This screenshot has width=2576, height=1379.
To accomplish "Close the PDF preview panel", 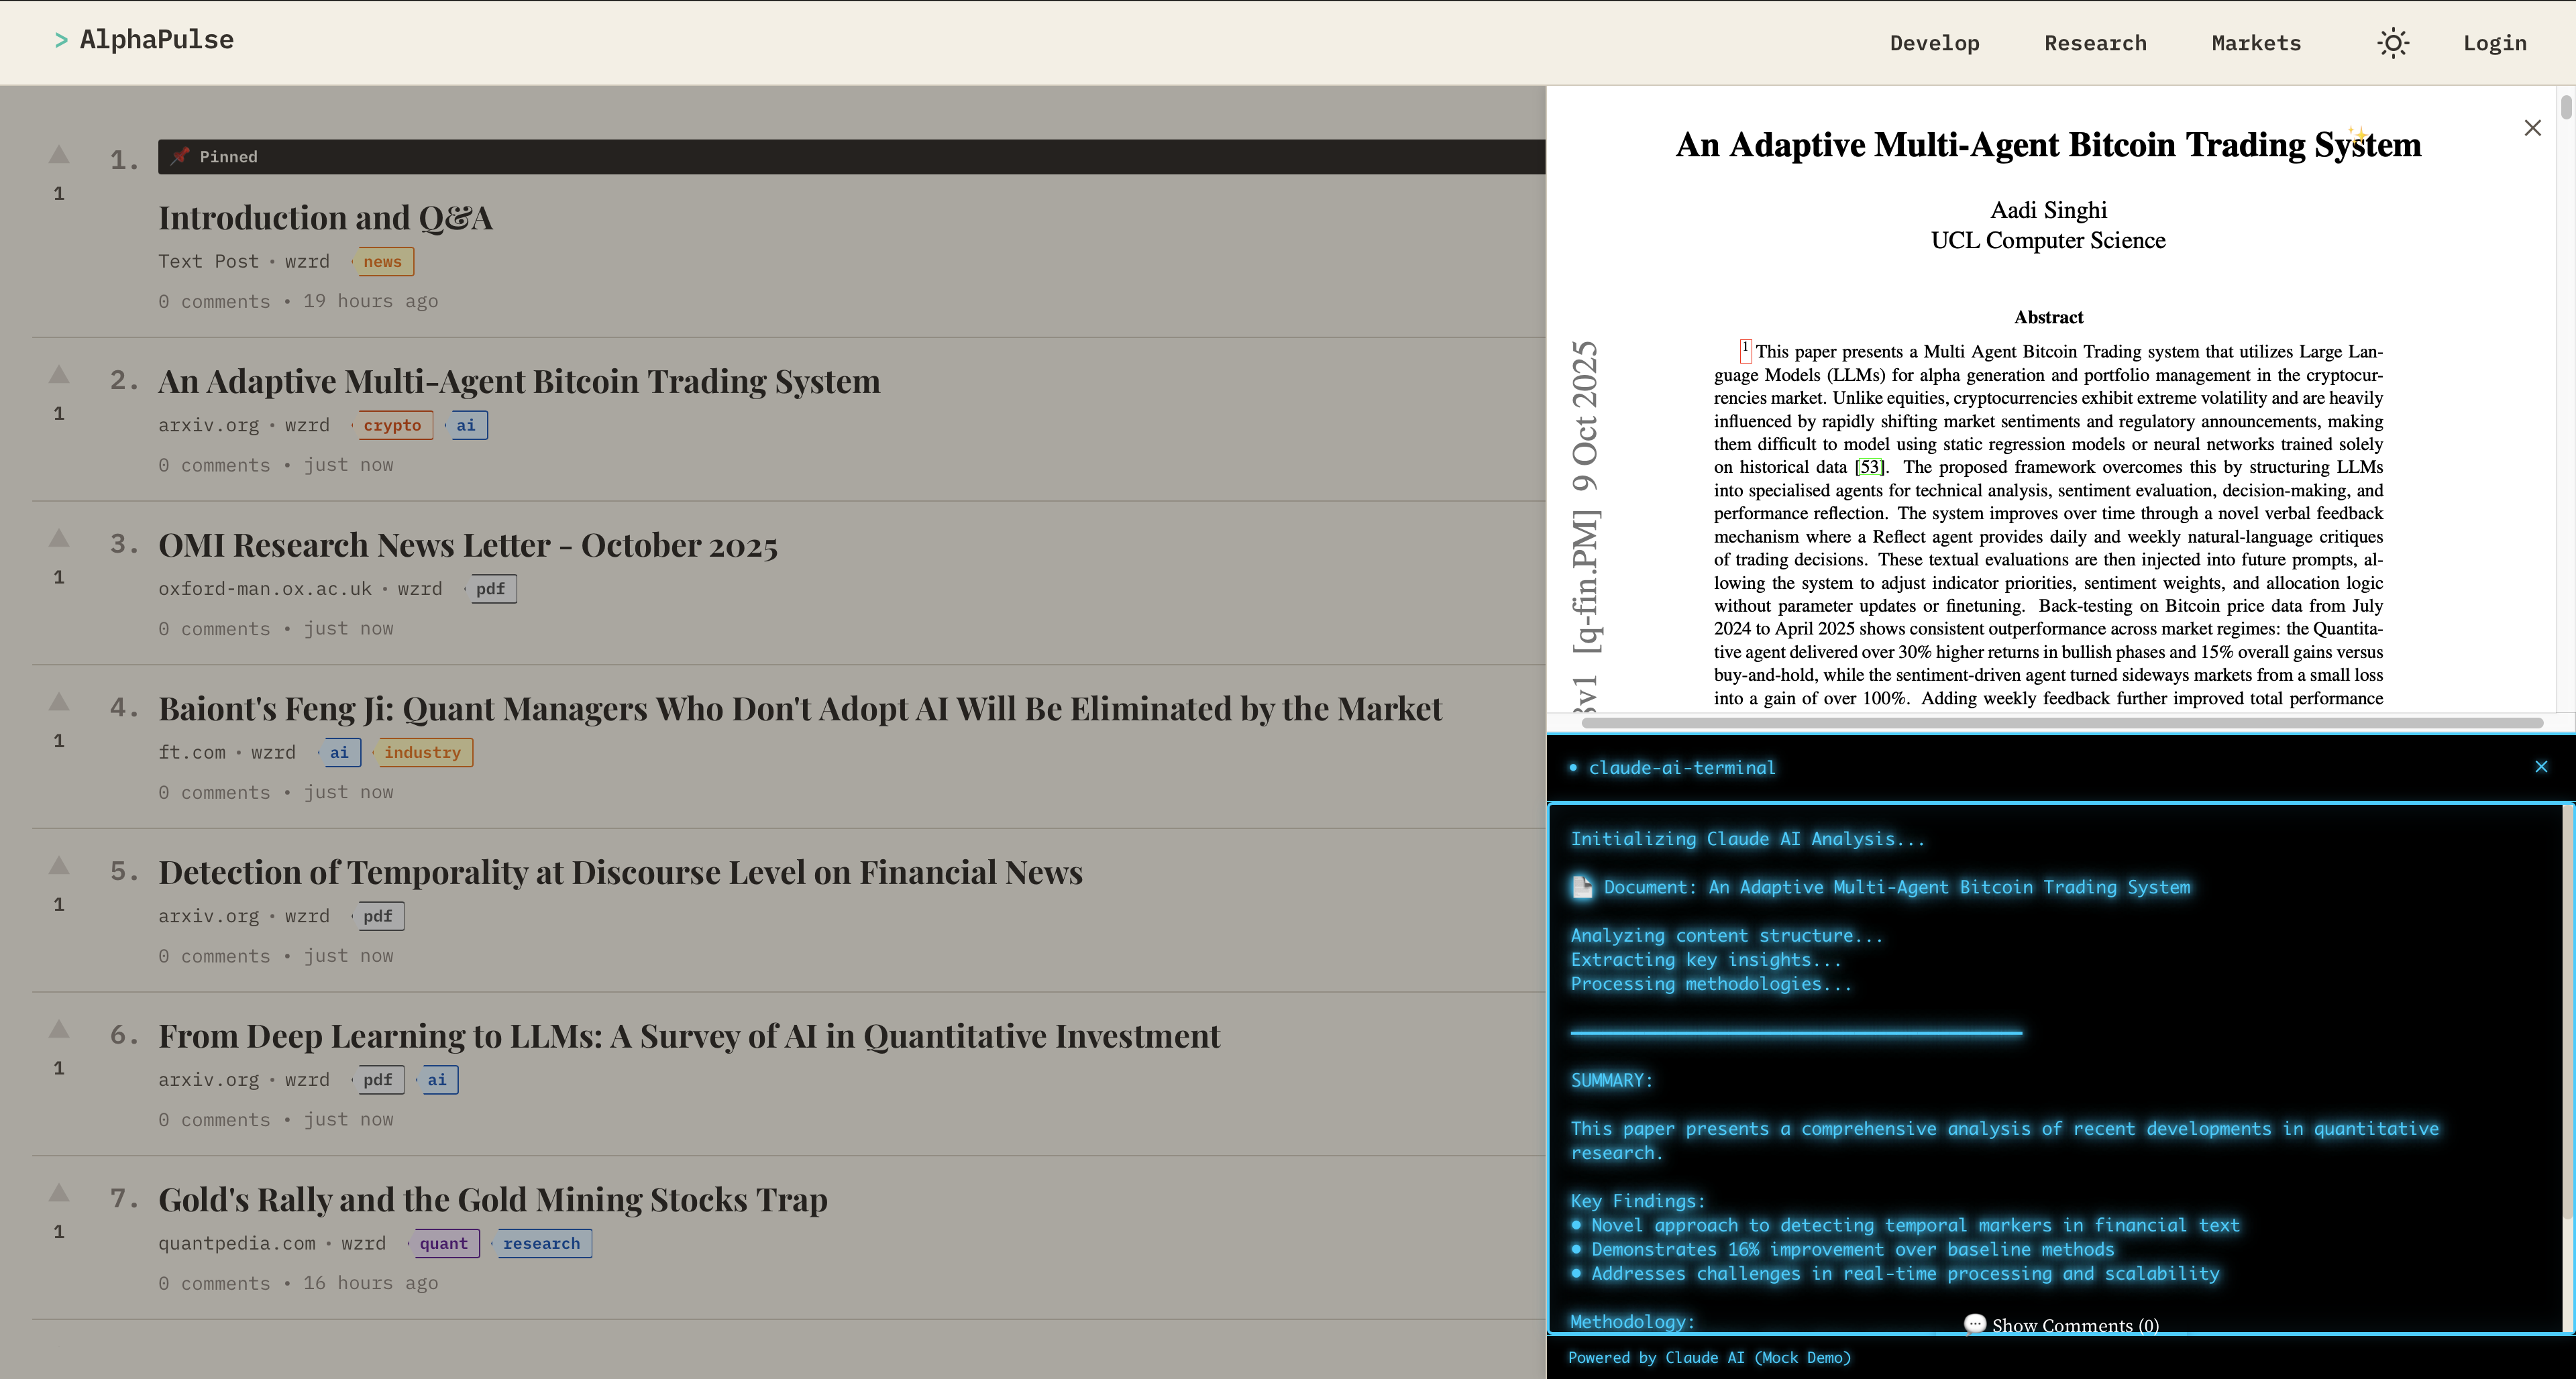I will (x=2532, y=128).
